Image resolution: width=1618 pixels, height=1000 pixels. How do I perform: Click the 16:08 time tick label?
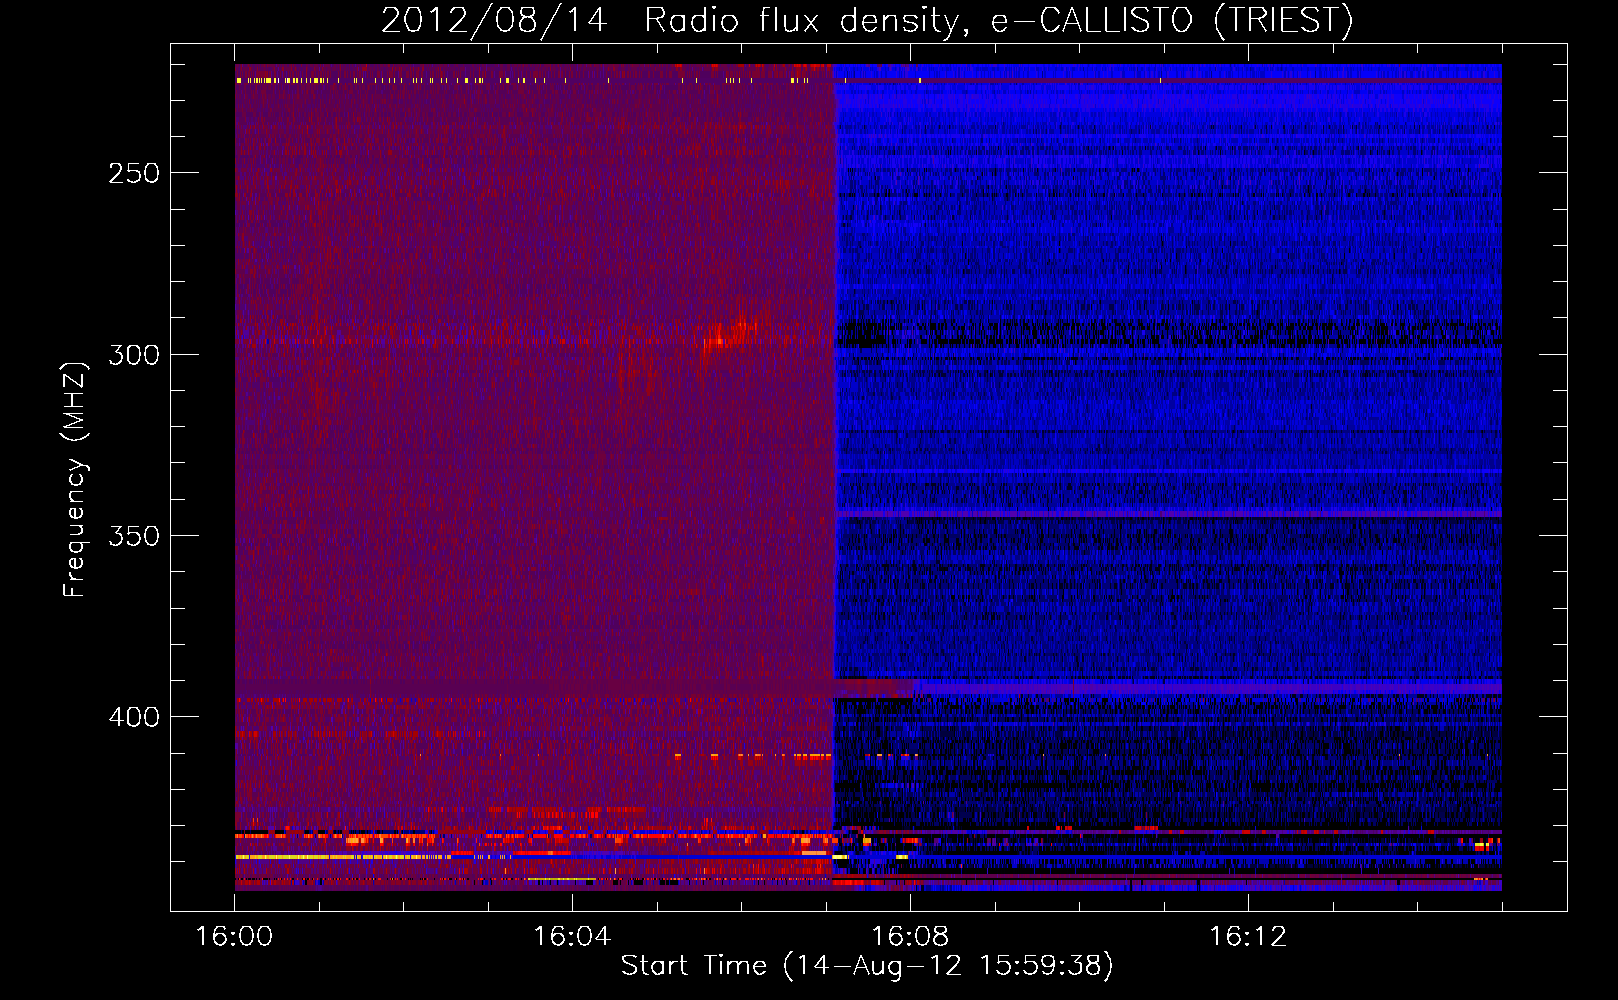click(910, 936)
